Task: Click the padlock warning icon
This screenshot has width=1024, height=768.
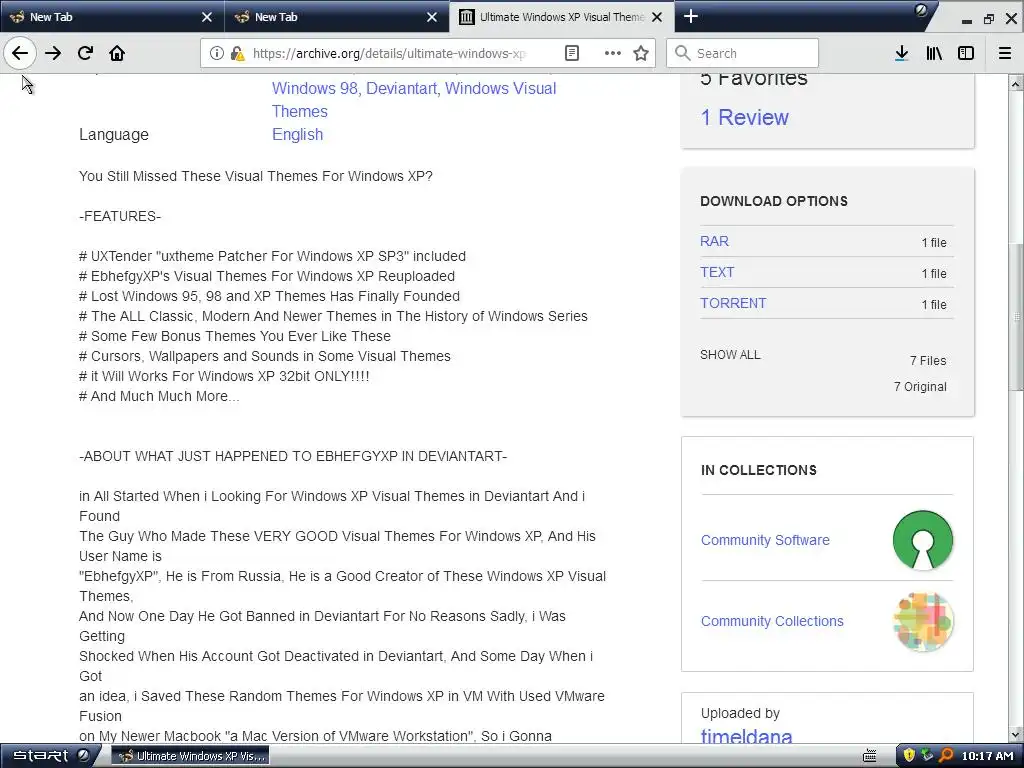Action: (237, 53)
